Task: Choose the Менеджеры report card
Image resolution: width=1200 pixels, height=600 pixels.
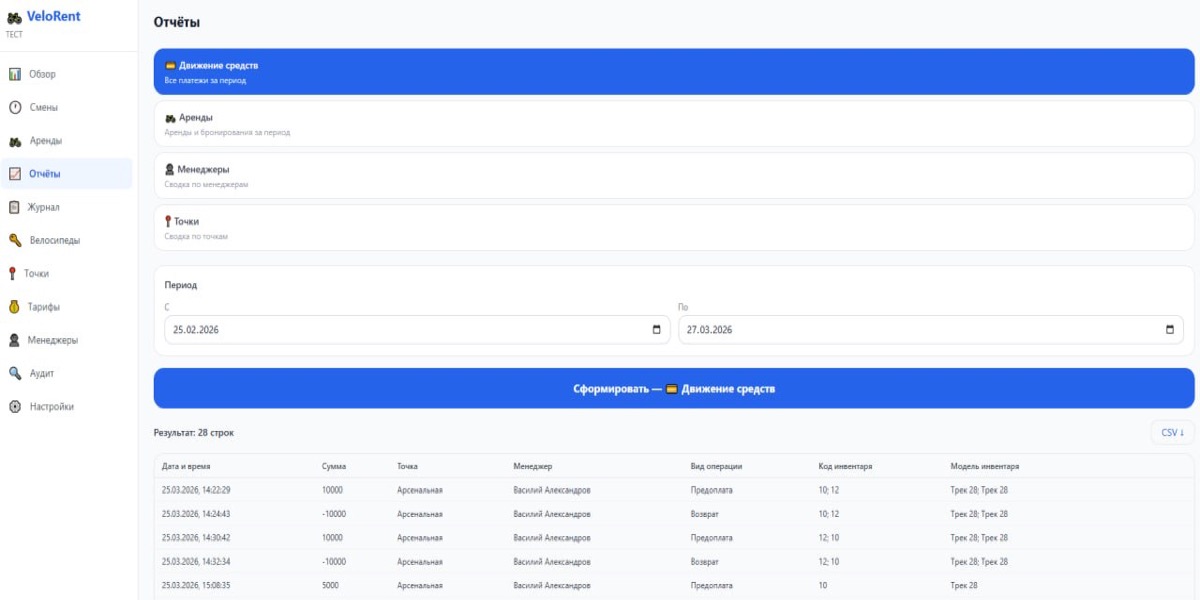Action: click(673, 176)
